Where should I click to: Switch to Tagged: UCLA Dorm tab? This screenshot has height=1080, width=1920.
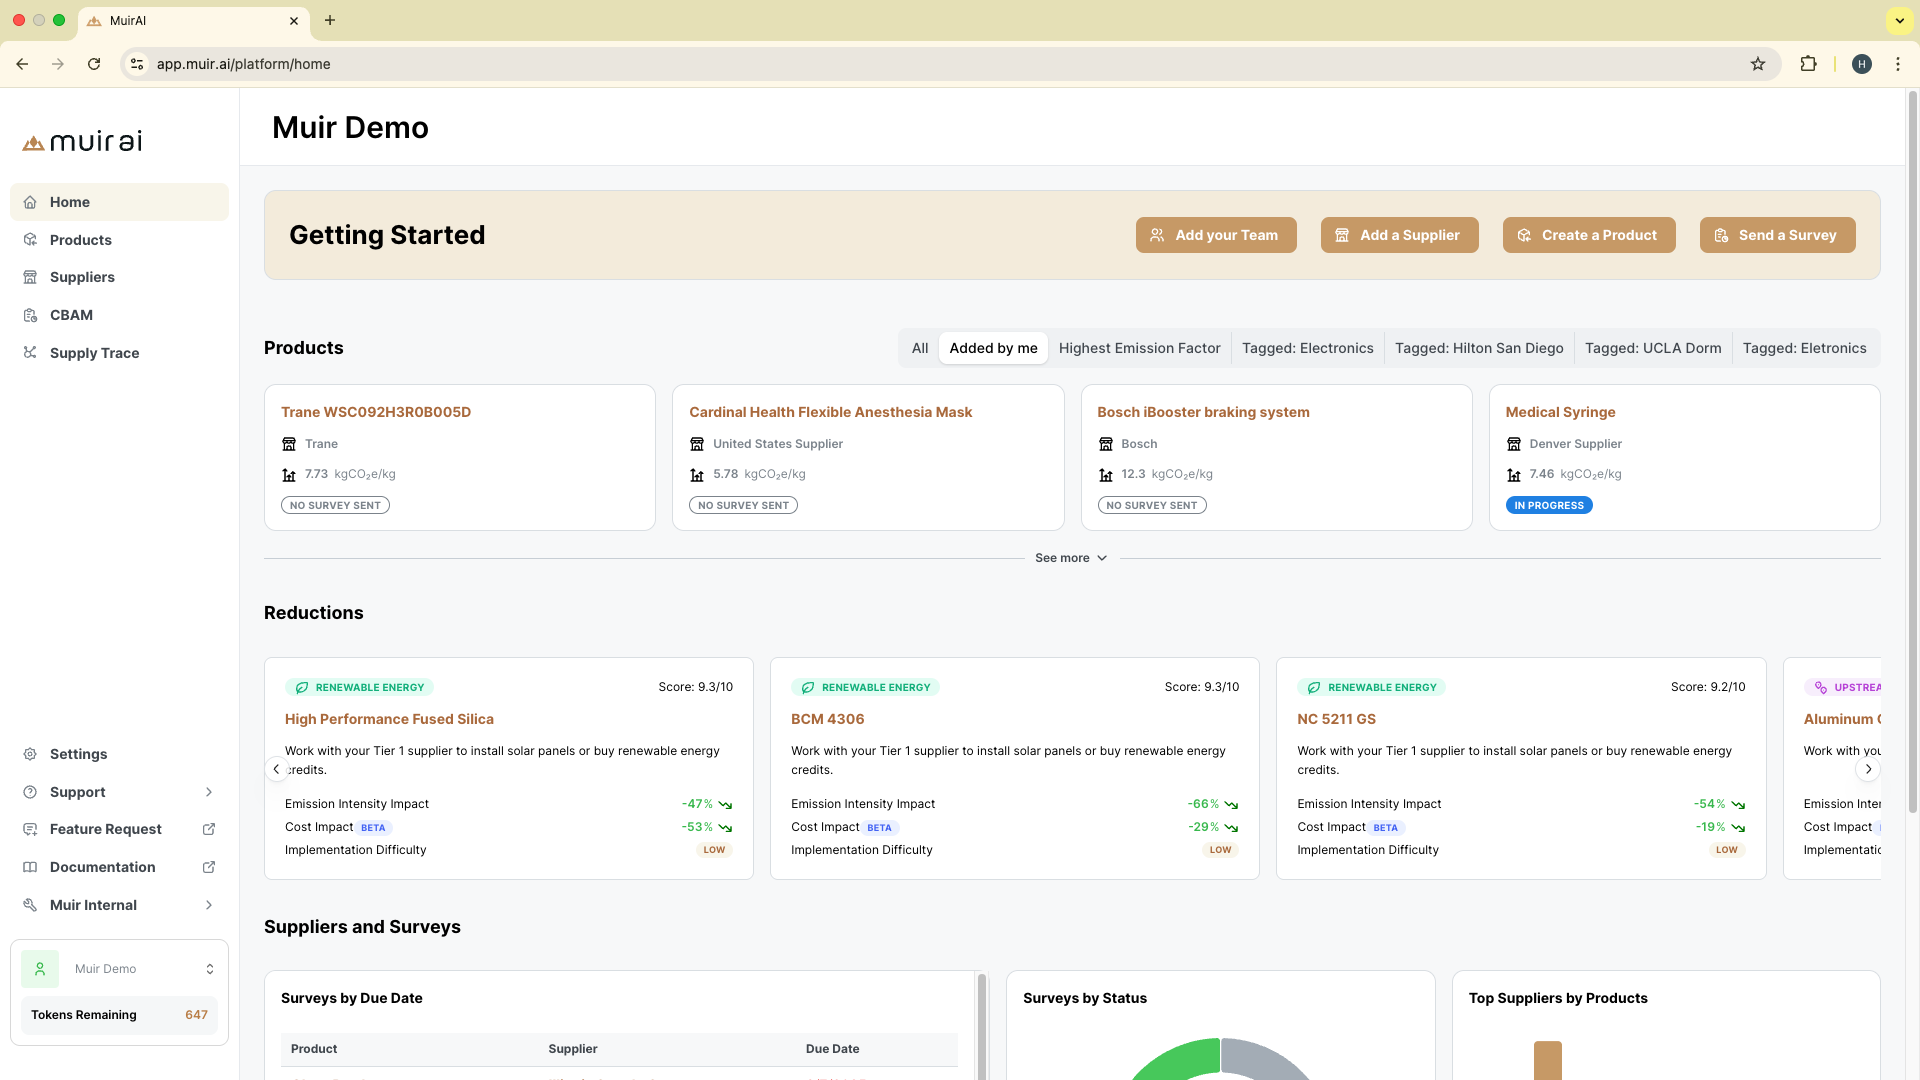click(x=1652, y=348)
